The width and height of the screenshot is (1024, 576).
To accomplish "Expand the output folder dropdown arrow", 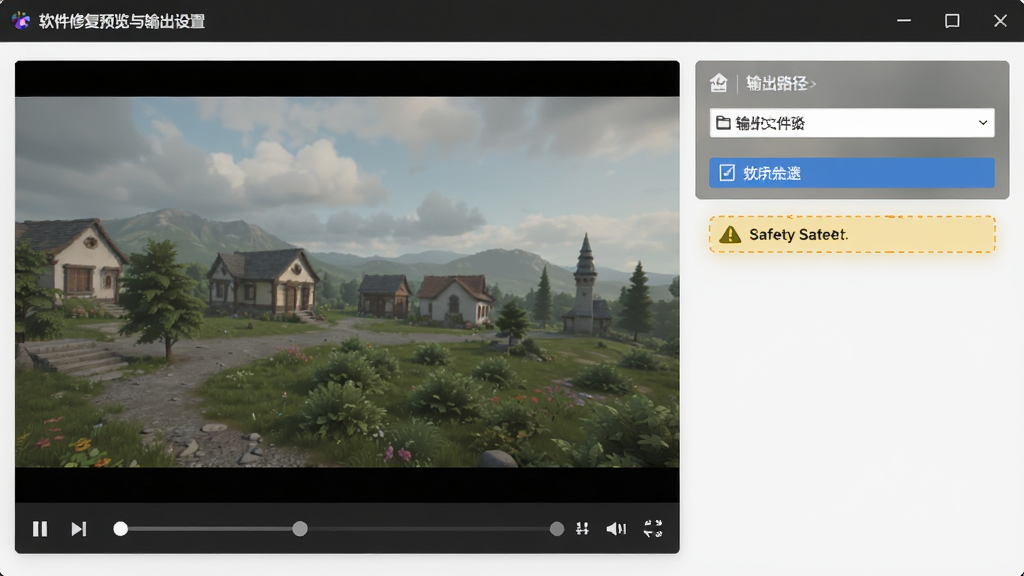I will click(982, 123).
